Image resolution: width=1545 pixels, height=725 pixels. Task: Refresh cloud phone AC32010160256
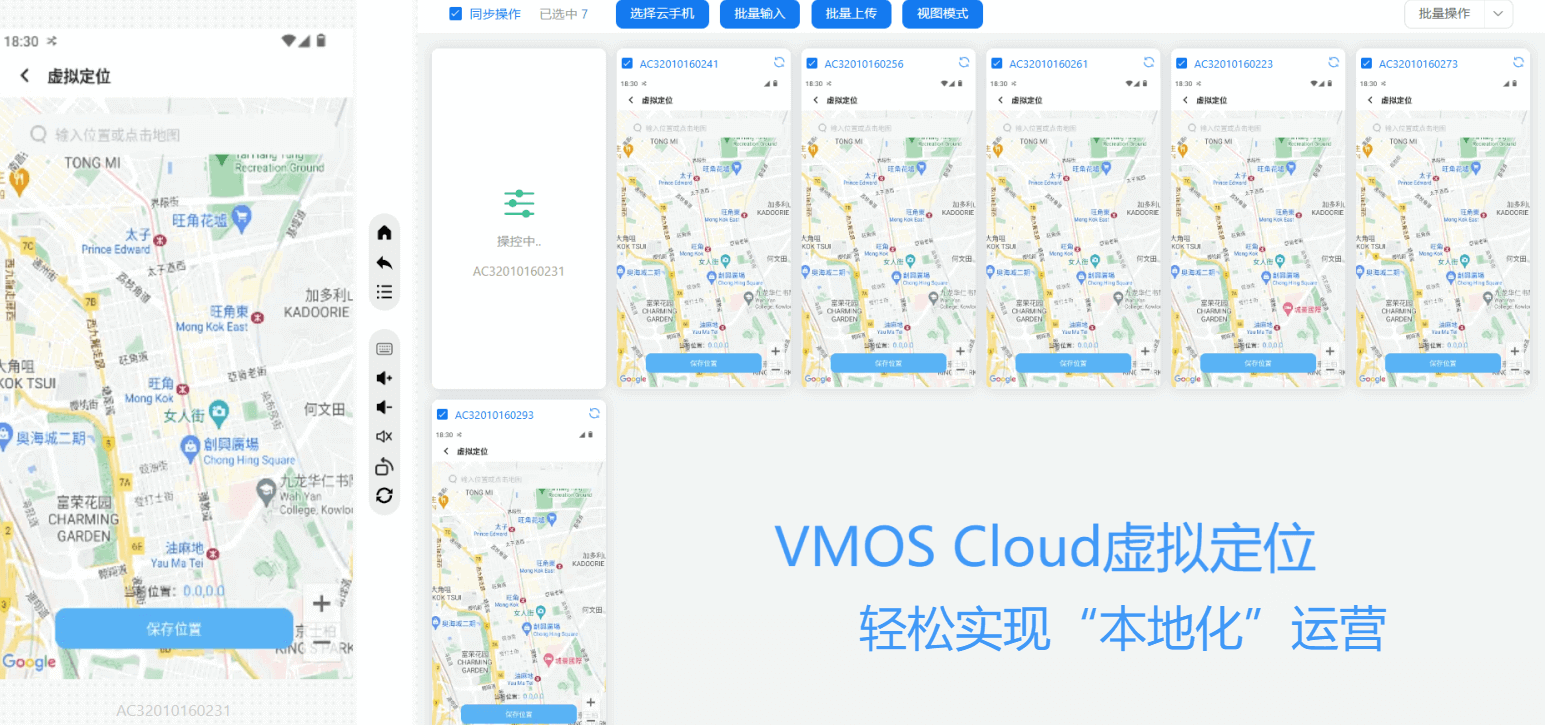point(964,62)
